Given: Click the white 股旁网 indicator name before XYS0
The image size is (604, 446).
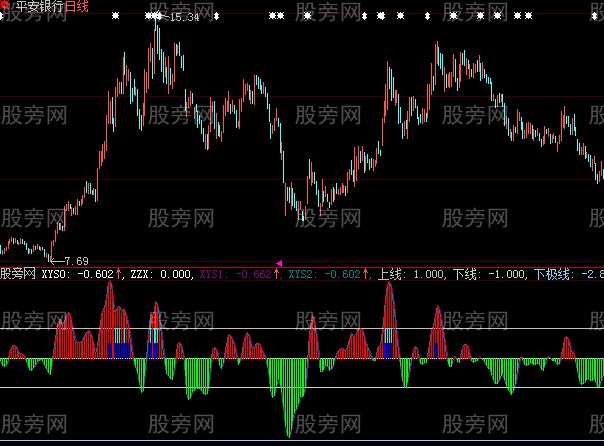Looking at the screenshot, I should coord(18,274).
